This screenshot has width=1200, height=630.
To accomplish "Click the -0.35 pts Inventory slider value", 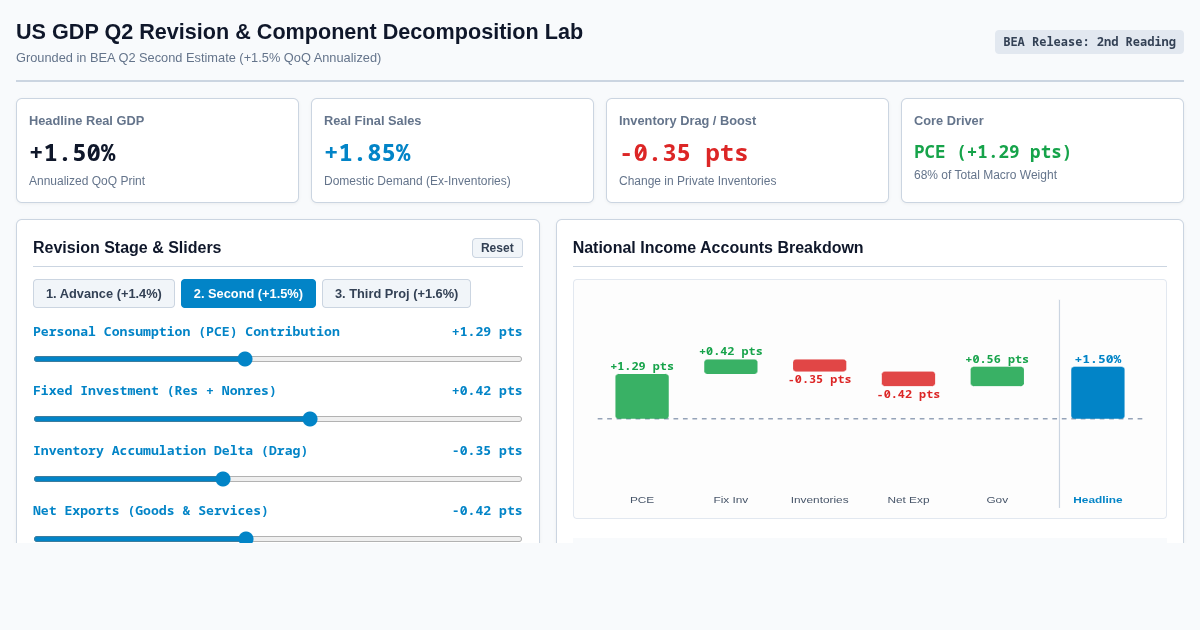I will (x=487, y=450).
